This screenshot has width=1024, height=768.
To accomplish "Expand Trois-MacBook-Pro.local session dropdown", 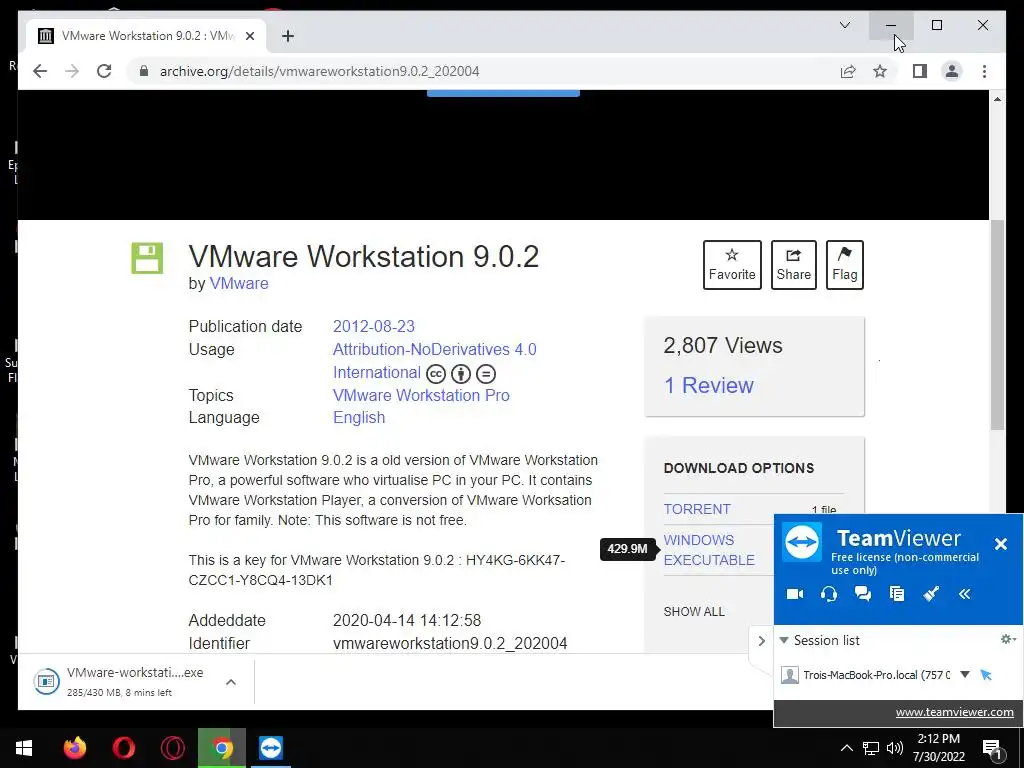I will click(x=965, y=675).
